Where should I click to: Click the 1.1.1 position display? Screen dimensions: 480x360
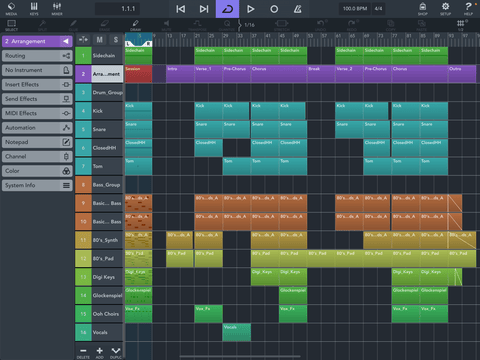pyautogui.click(x=117, y=9)
